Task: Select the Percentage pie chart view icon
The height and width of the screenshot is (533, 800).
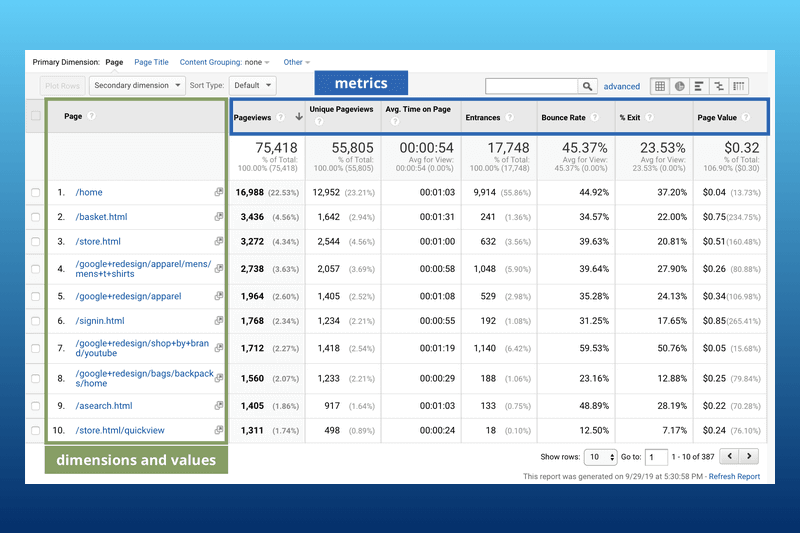Action: 680,87
